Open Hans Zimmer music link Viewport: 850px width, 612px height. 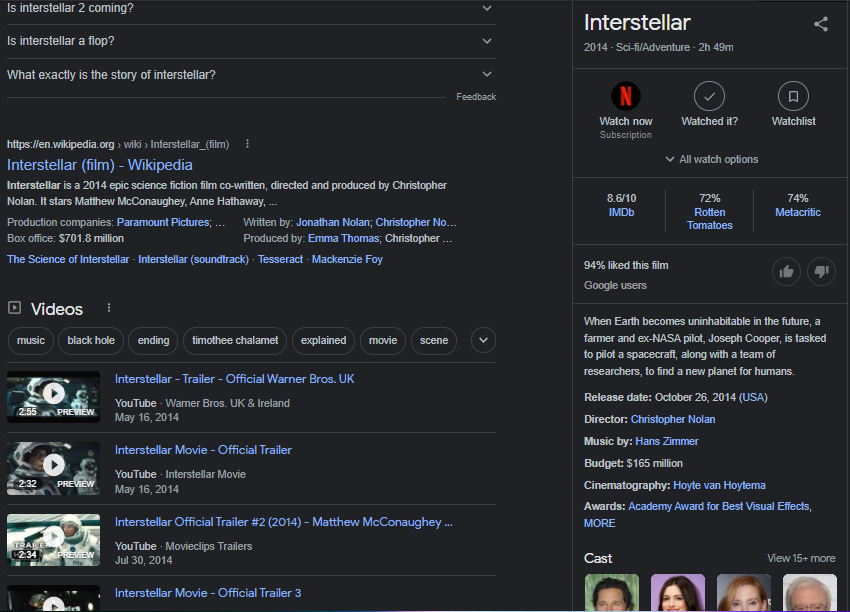click(x=666, y=442)
